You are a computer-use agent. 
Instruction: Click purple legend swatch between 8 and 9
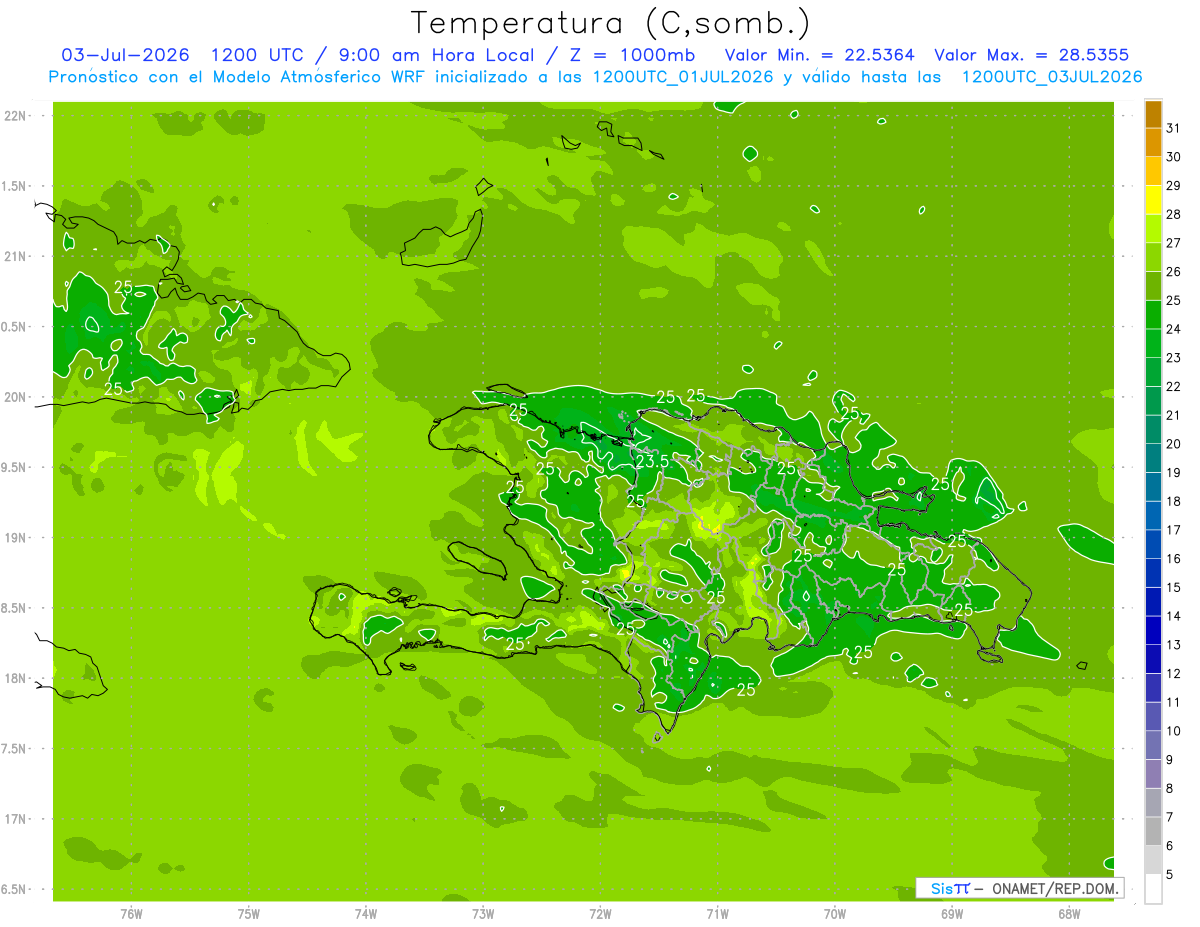(x=1153, y=774)
